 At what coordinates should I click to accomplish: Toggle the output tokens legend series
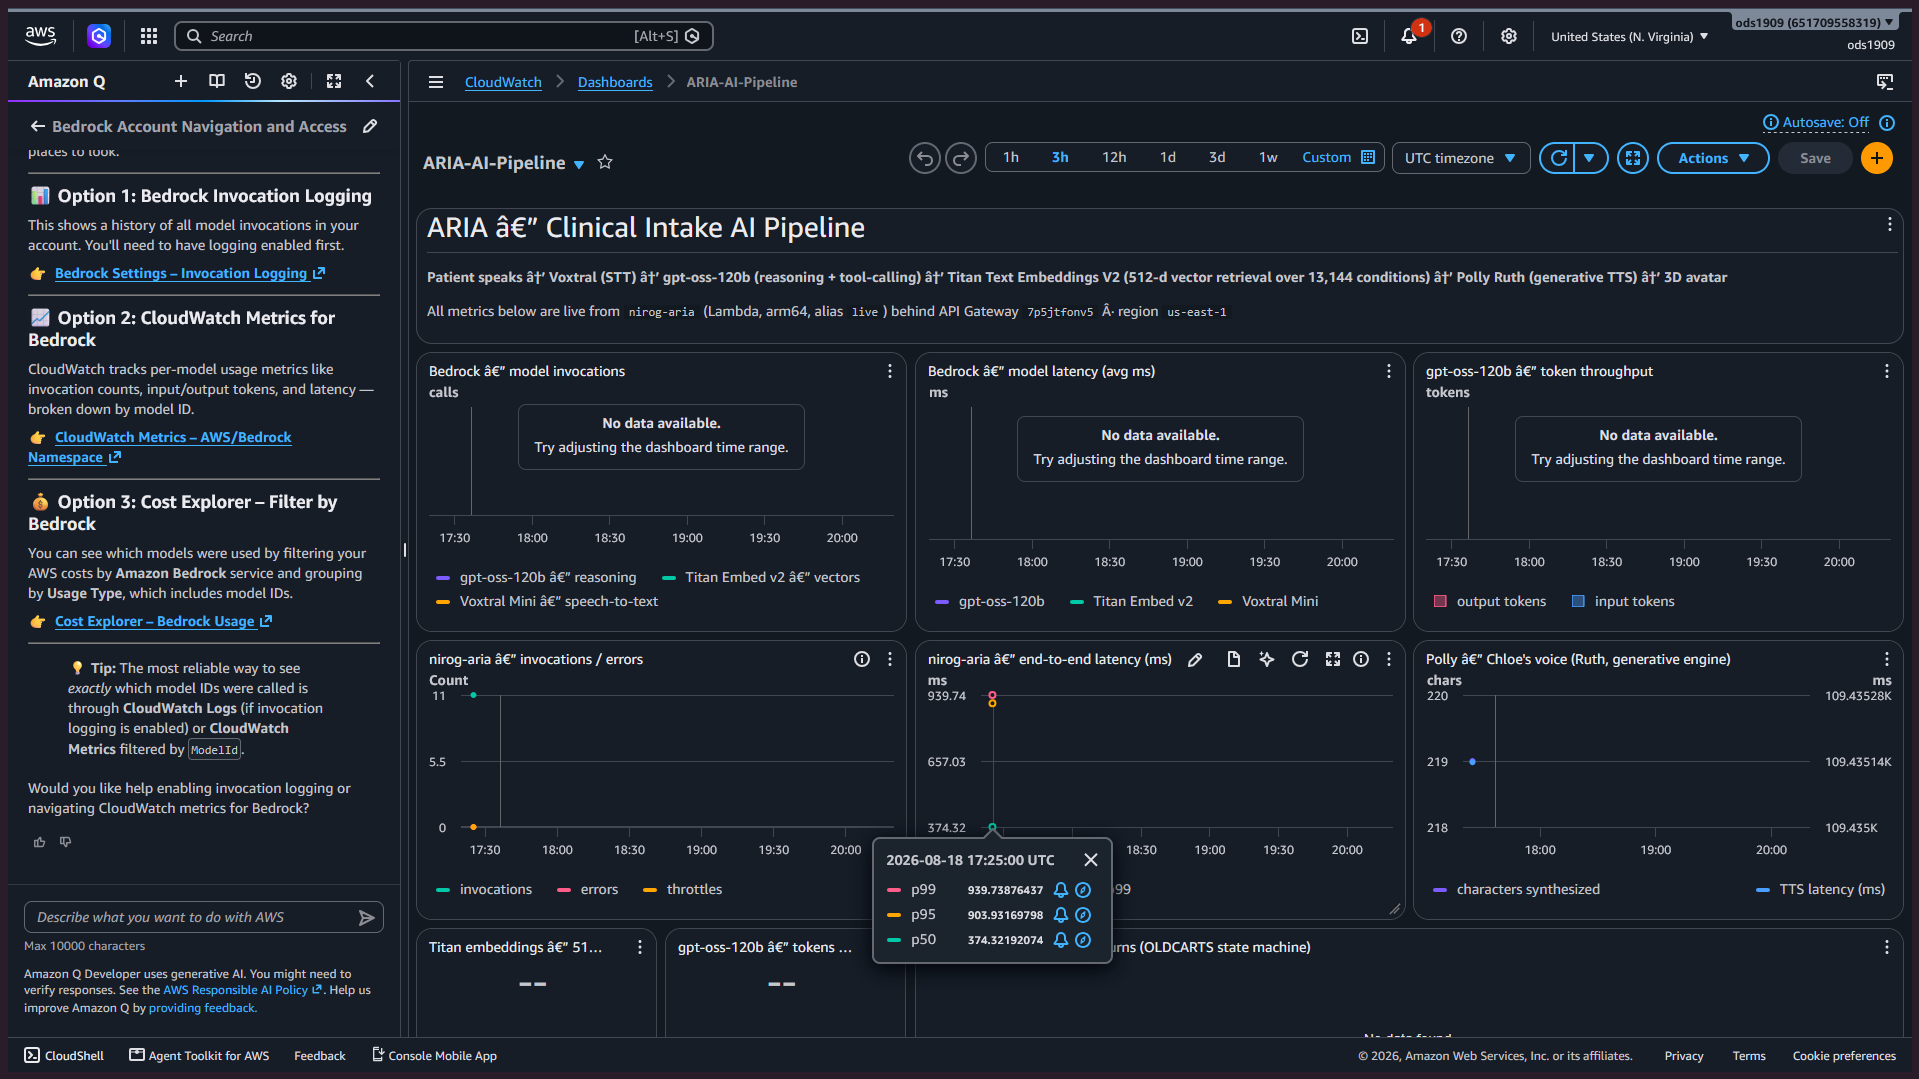(x=1490, y=601)
